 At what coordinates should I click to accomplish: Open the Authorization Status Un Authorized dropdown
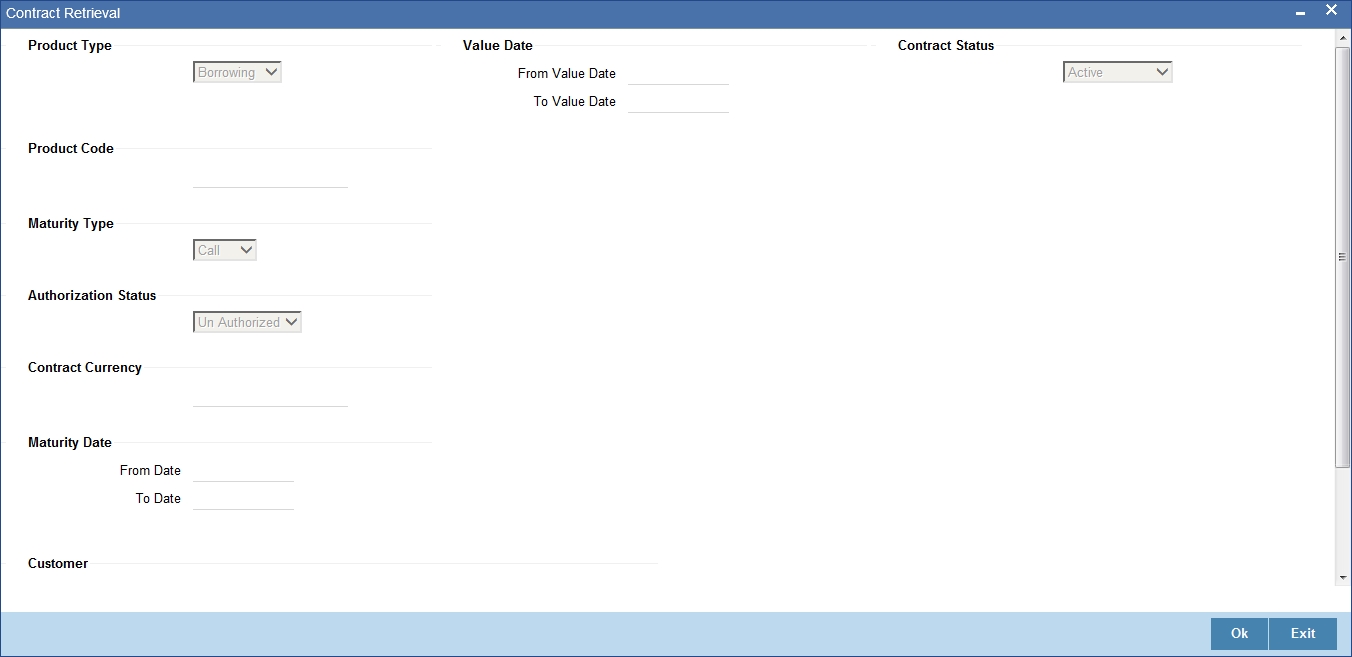[247, 322]
